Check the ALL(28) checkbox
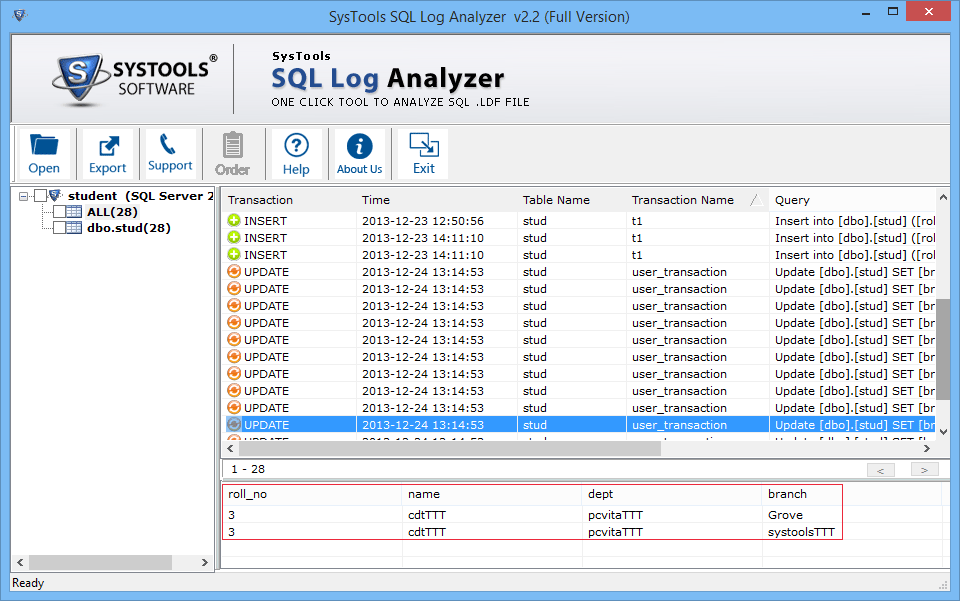The height and width of the screenshot is (601, 960). pyautogui.click(x=59, y=212)
